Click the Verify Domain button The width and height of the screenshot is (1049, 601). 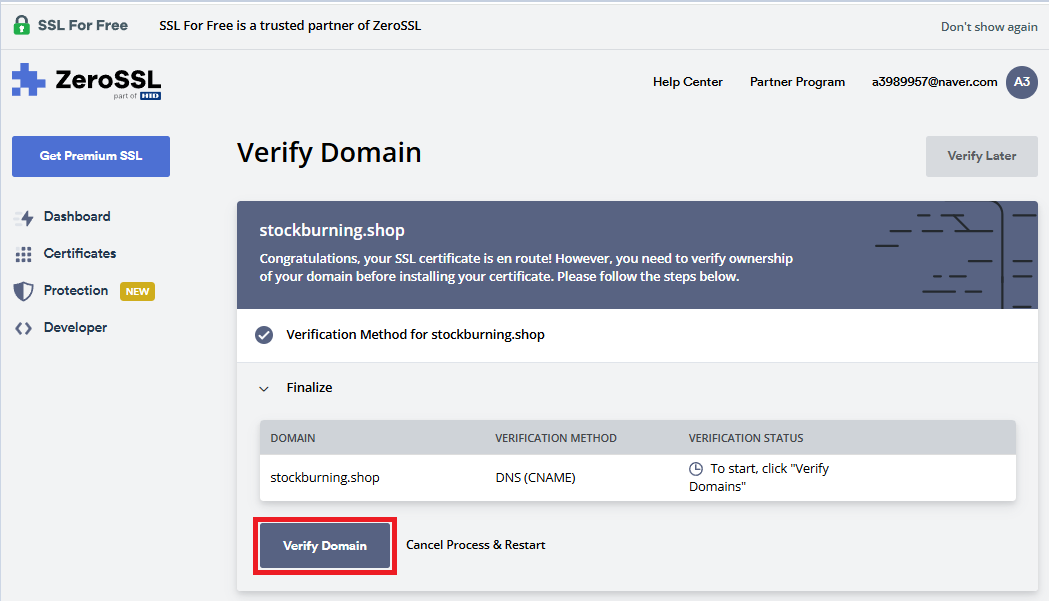324,545
